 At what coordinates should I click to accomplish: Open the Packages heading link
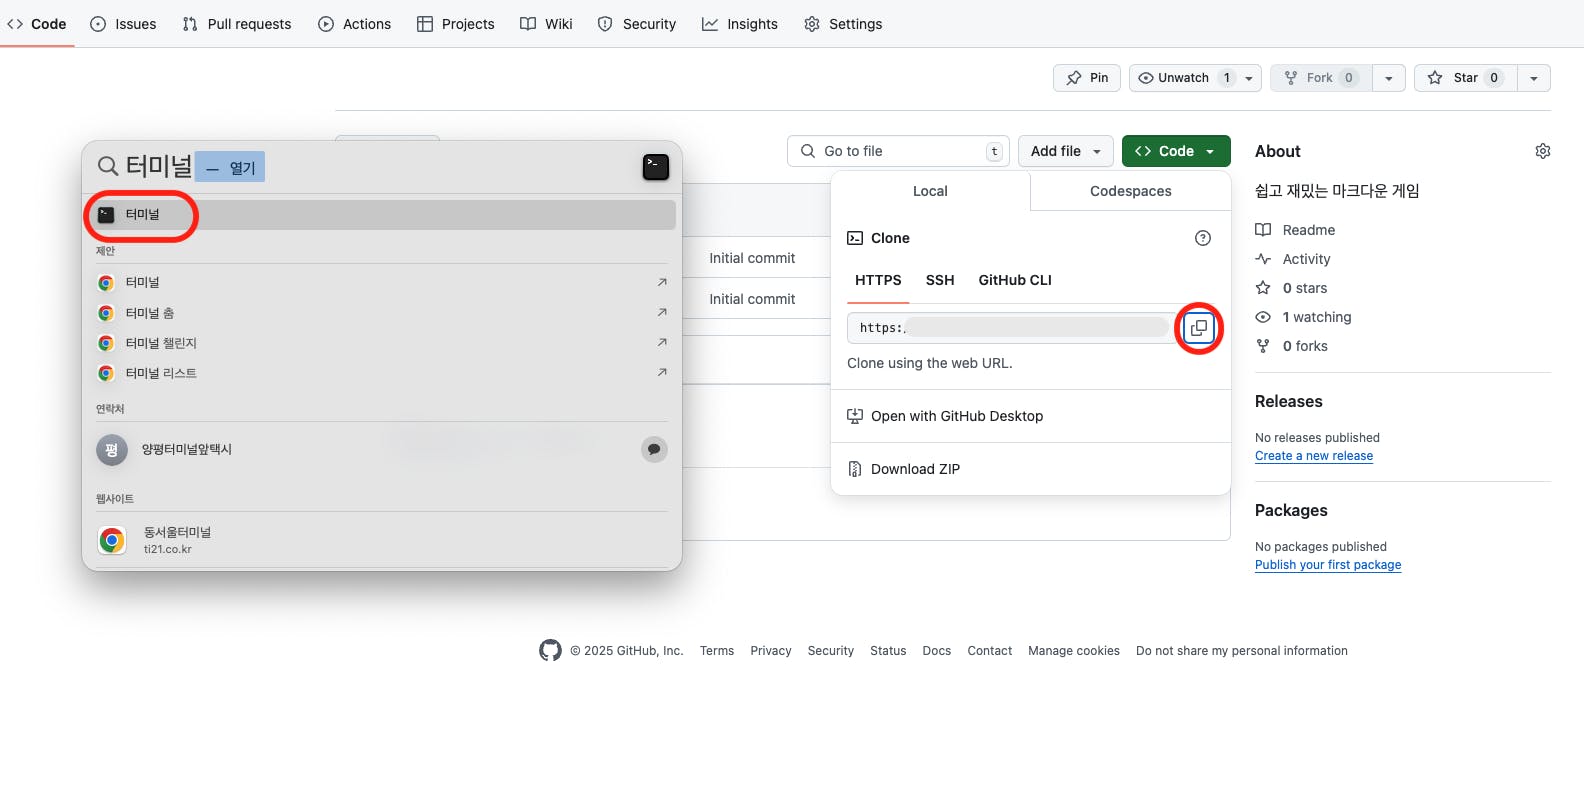1291,510
